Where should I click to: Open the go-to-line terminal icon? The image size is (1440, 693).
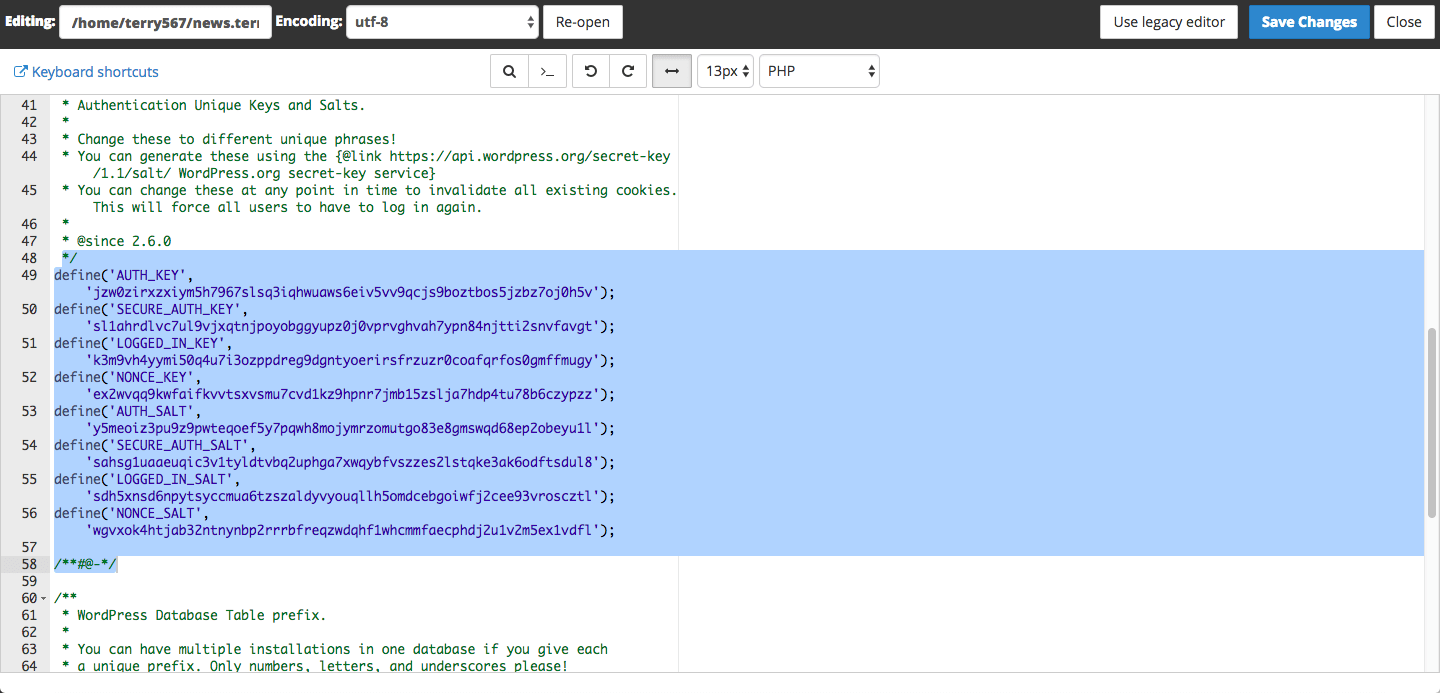pos(547,71)
